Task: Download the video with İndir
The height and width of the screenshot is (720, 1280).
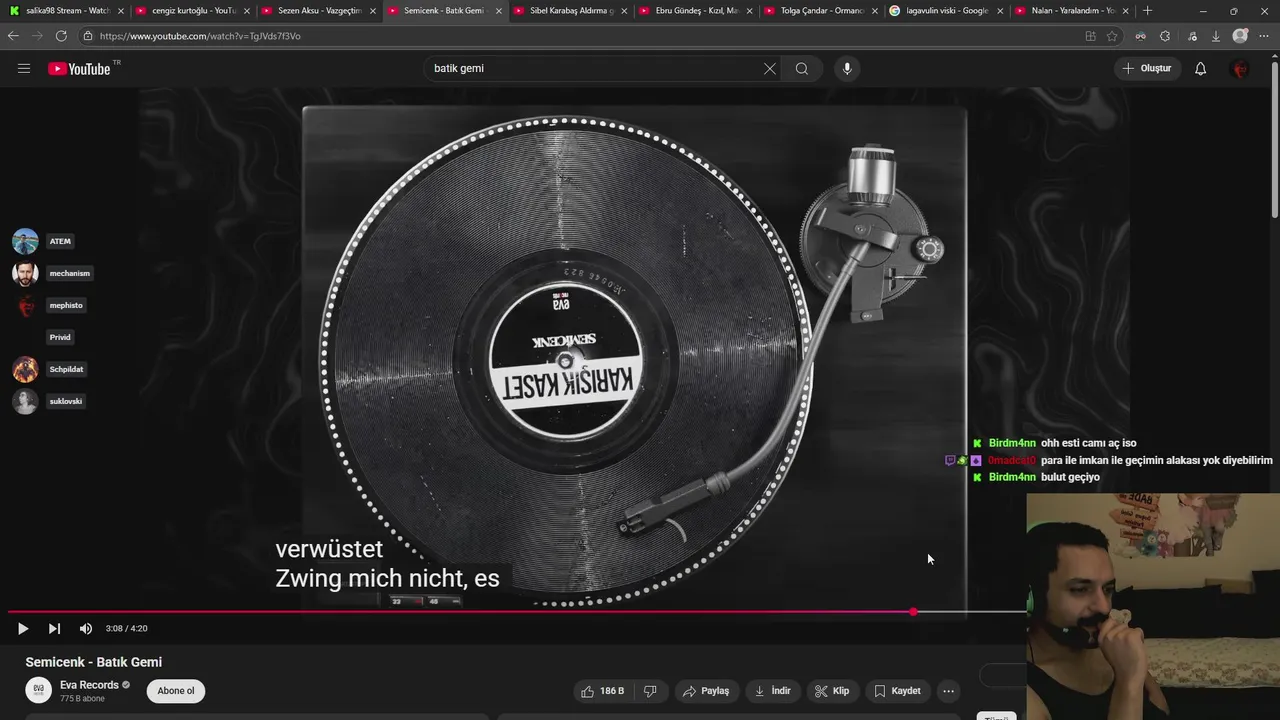Action: coord(772,691)
